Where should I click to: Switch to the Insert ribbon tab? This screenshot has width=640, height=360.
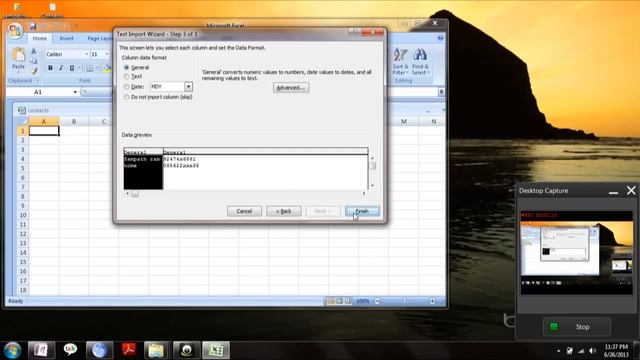[67, 38]
